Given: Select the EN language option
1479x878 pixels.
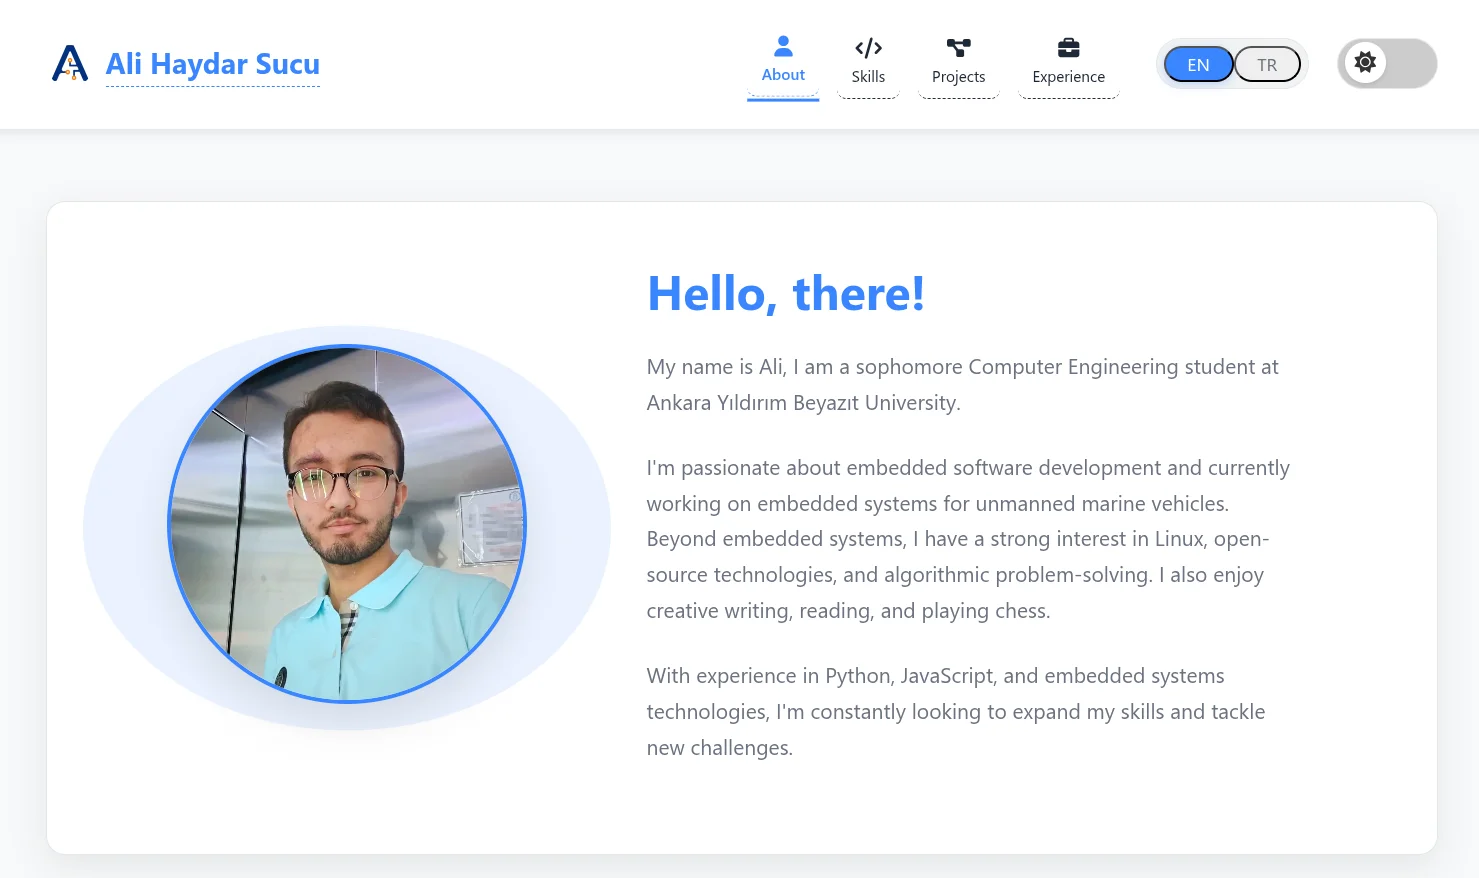Looking at the screenshot, I should pyautogui.click(x=1198, y=65).
